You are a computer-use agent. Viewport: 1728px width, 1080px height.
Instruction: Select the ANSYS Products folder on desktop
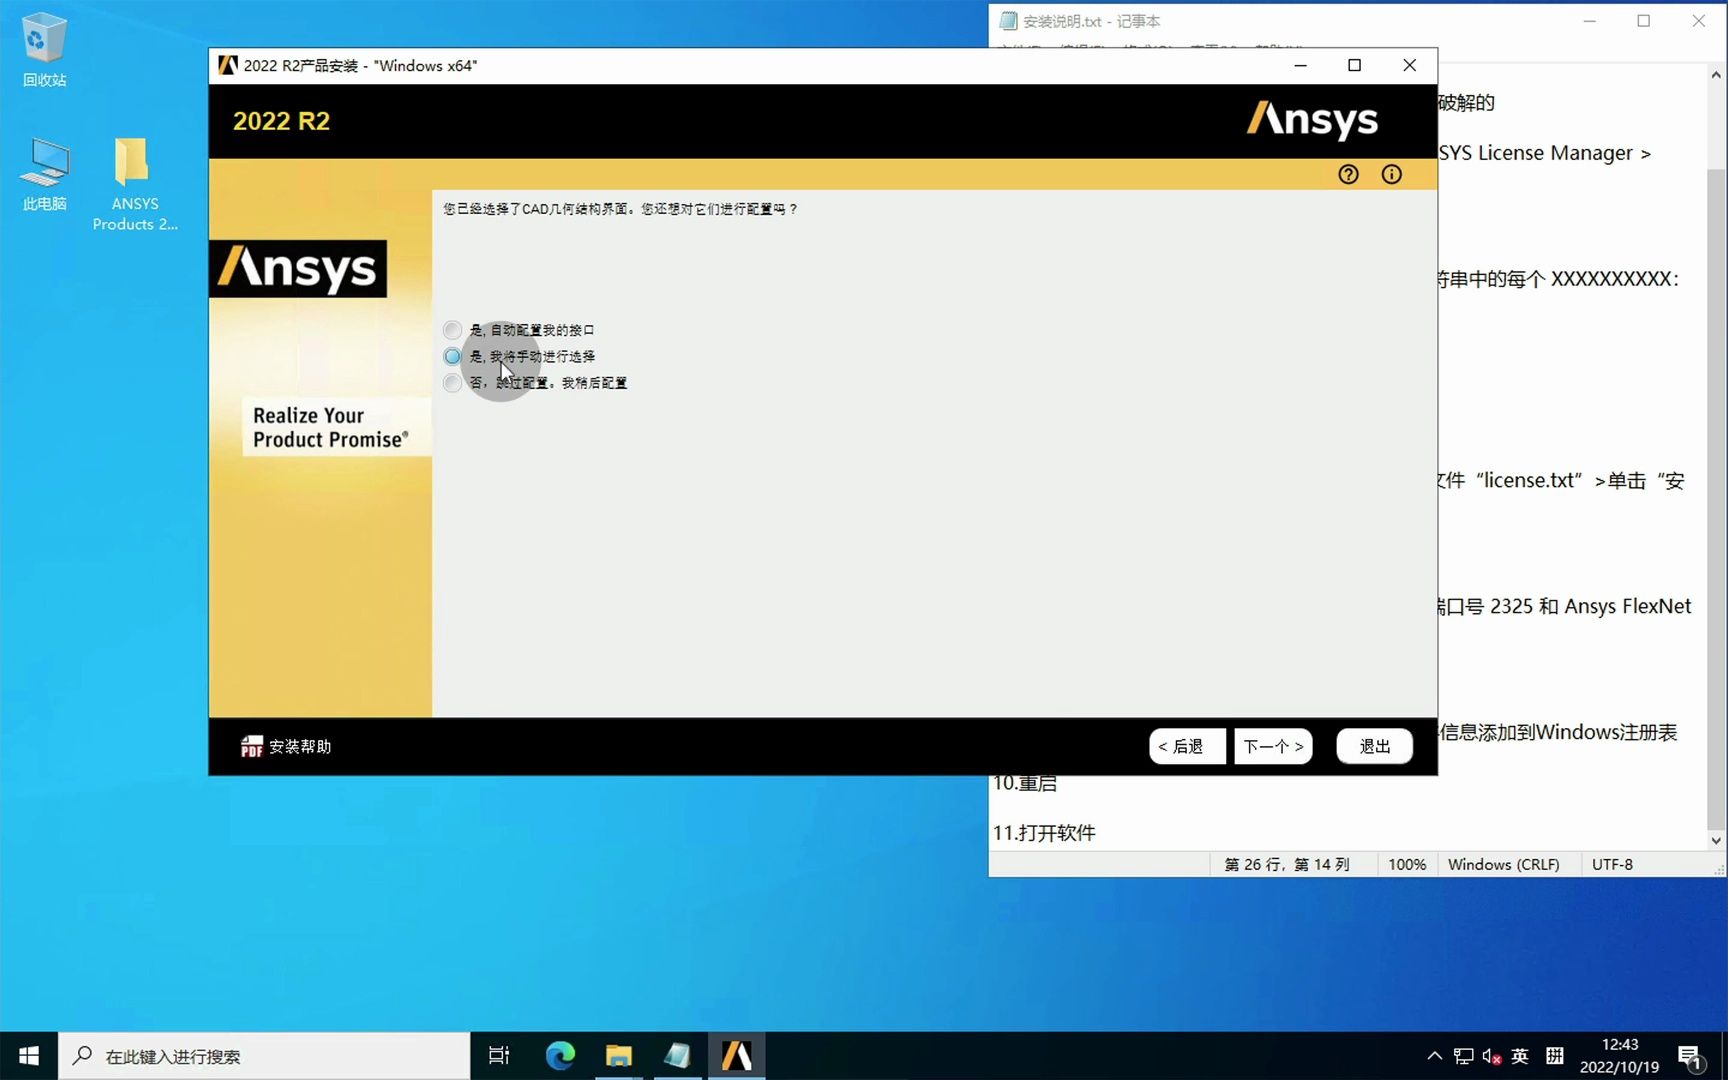click(134, 184)
